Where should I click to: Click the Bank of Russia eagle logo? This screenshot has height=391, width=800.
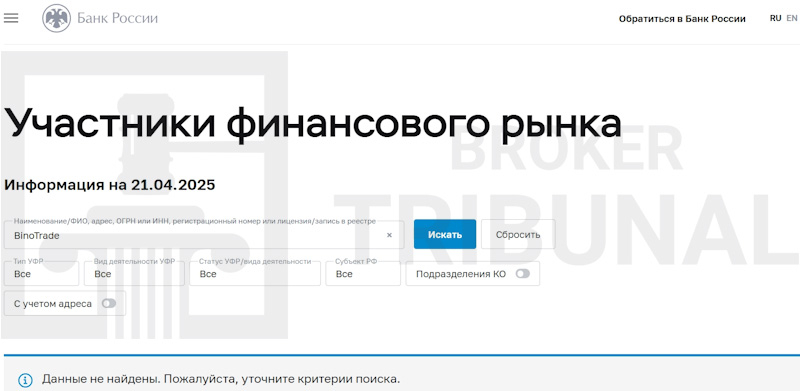click(56, 18)
